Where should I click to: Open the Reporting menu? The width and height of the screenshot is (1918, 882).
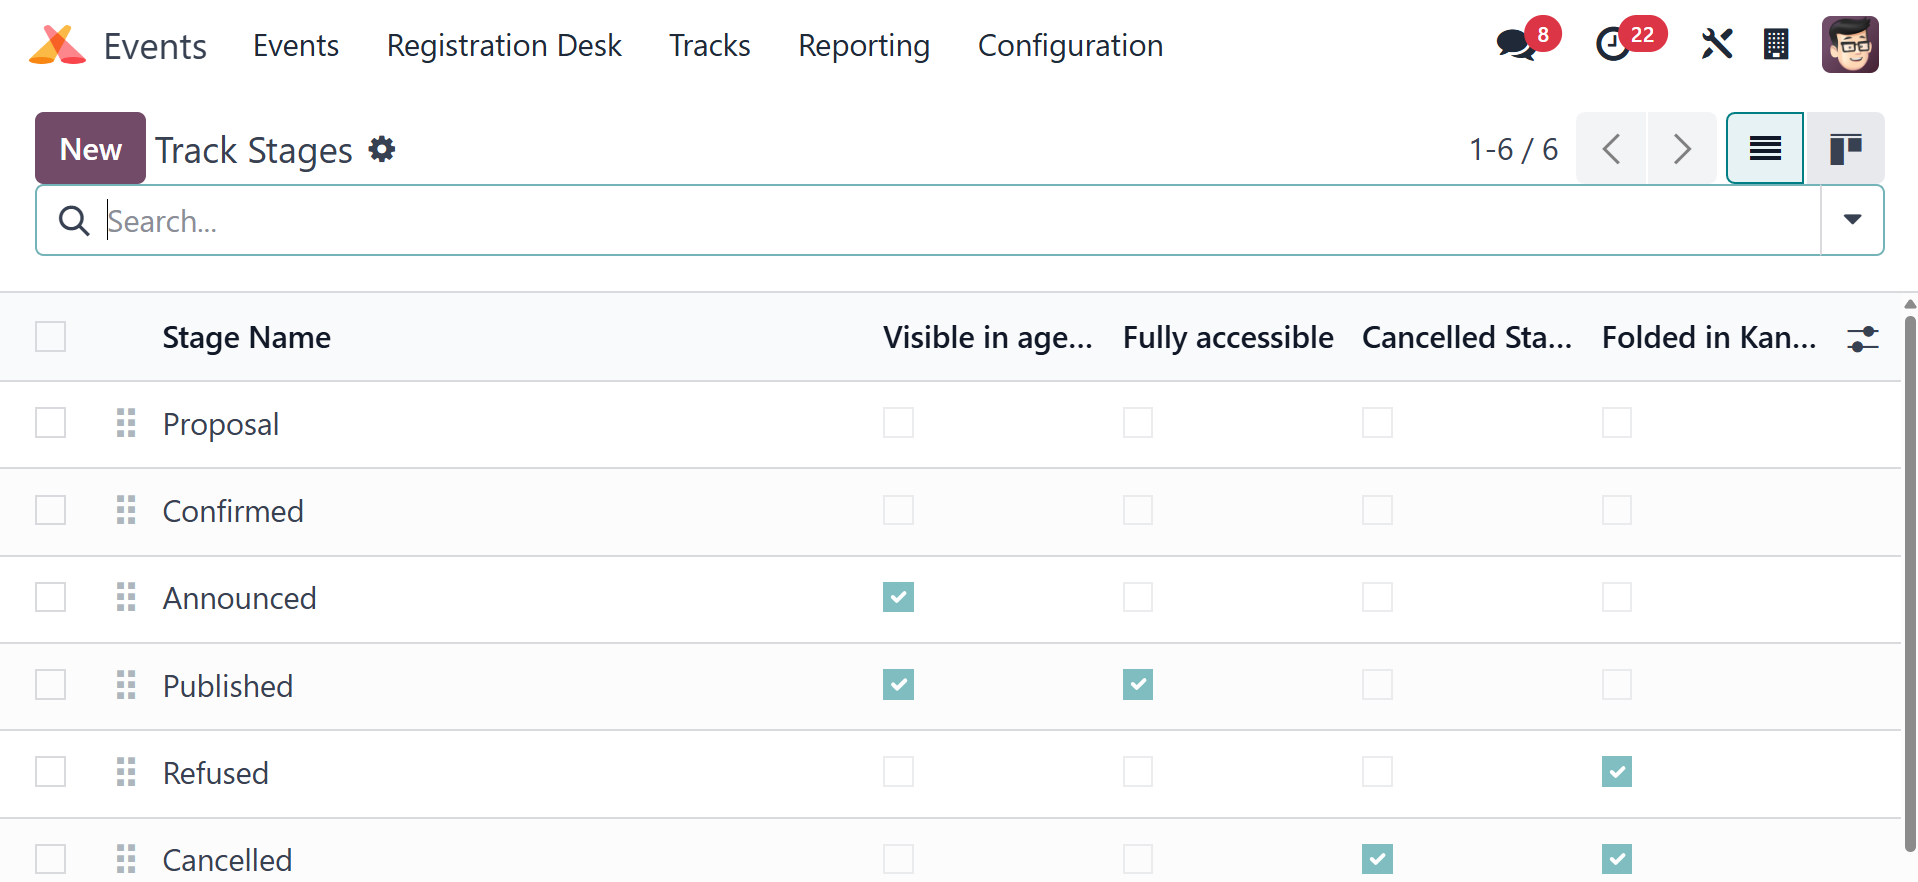[x=864, y=46]
